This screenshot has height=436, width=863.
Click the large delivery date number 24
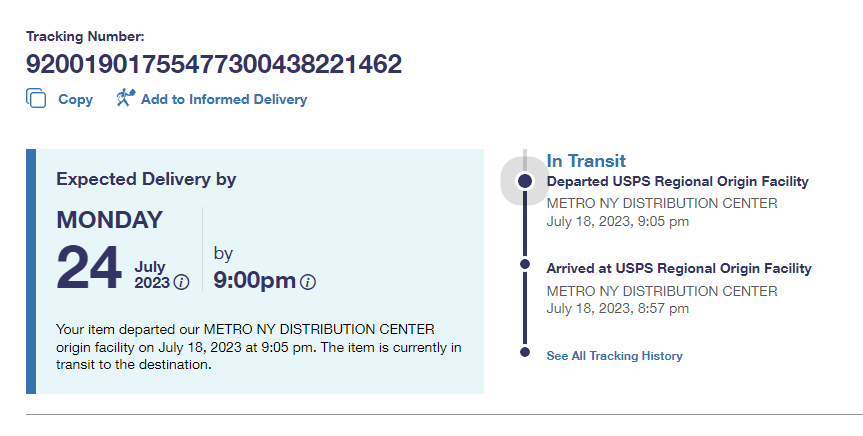pos(90,268)
